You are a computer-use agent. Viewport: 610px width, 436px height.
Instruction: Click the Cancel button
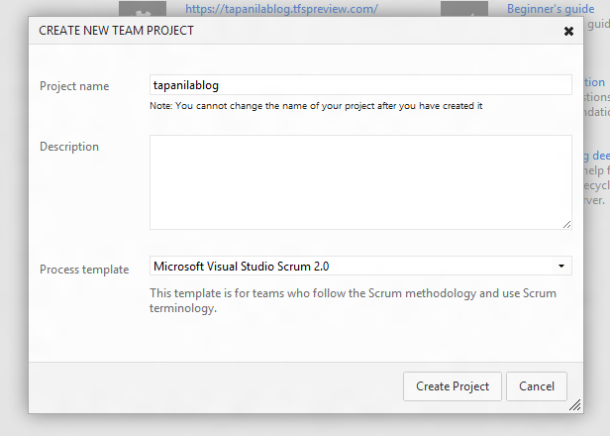(536, 386)
